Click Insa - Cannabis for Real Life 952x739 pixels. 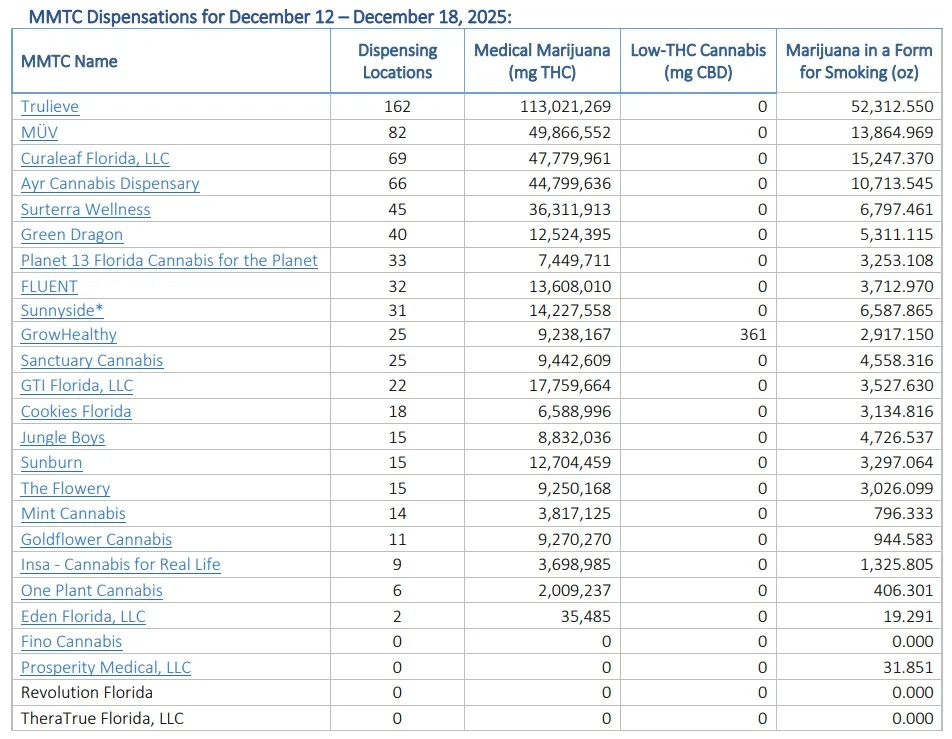coord(120,565)
